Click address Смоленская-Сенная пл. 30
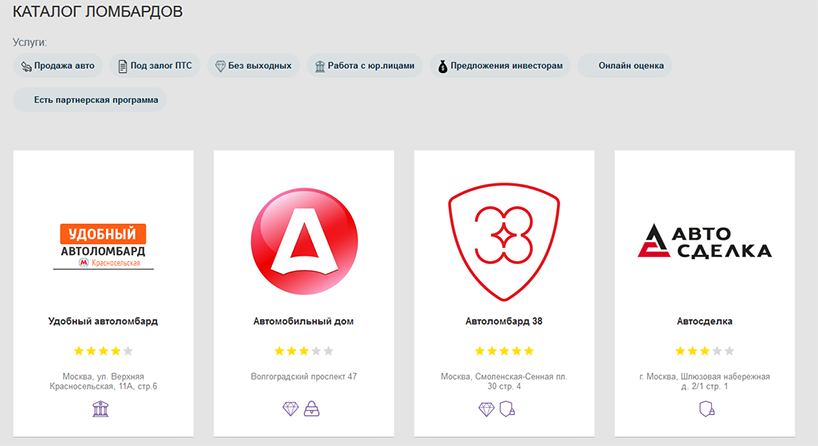The width and height of the screenshot is (818, 446). click(x=504, y=381)
